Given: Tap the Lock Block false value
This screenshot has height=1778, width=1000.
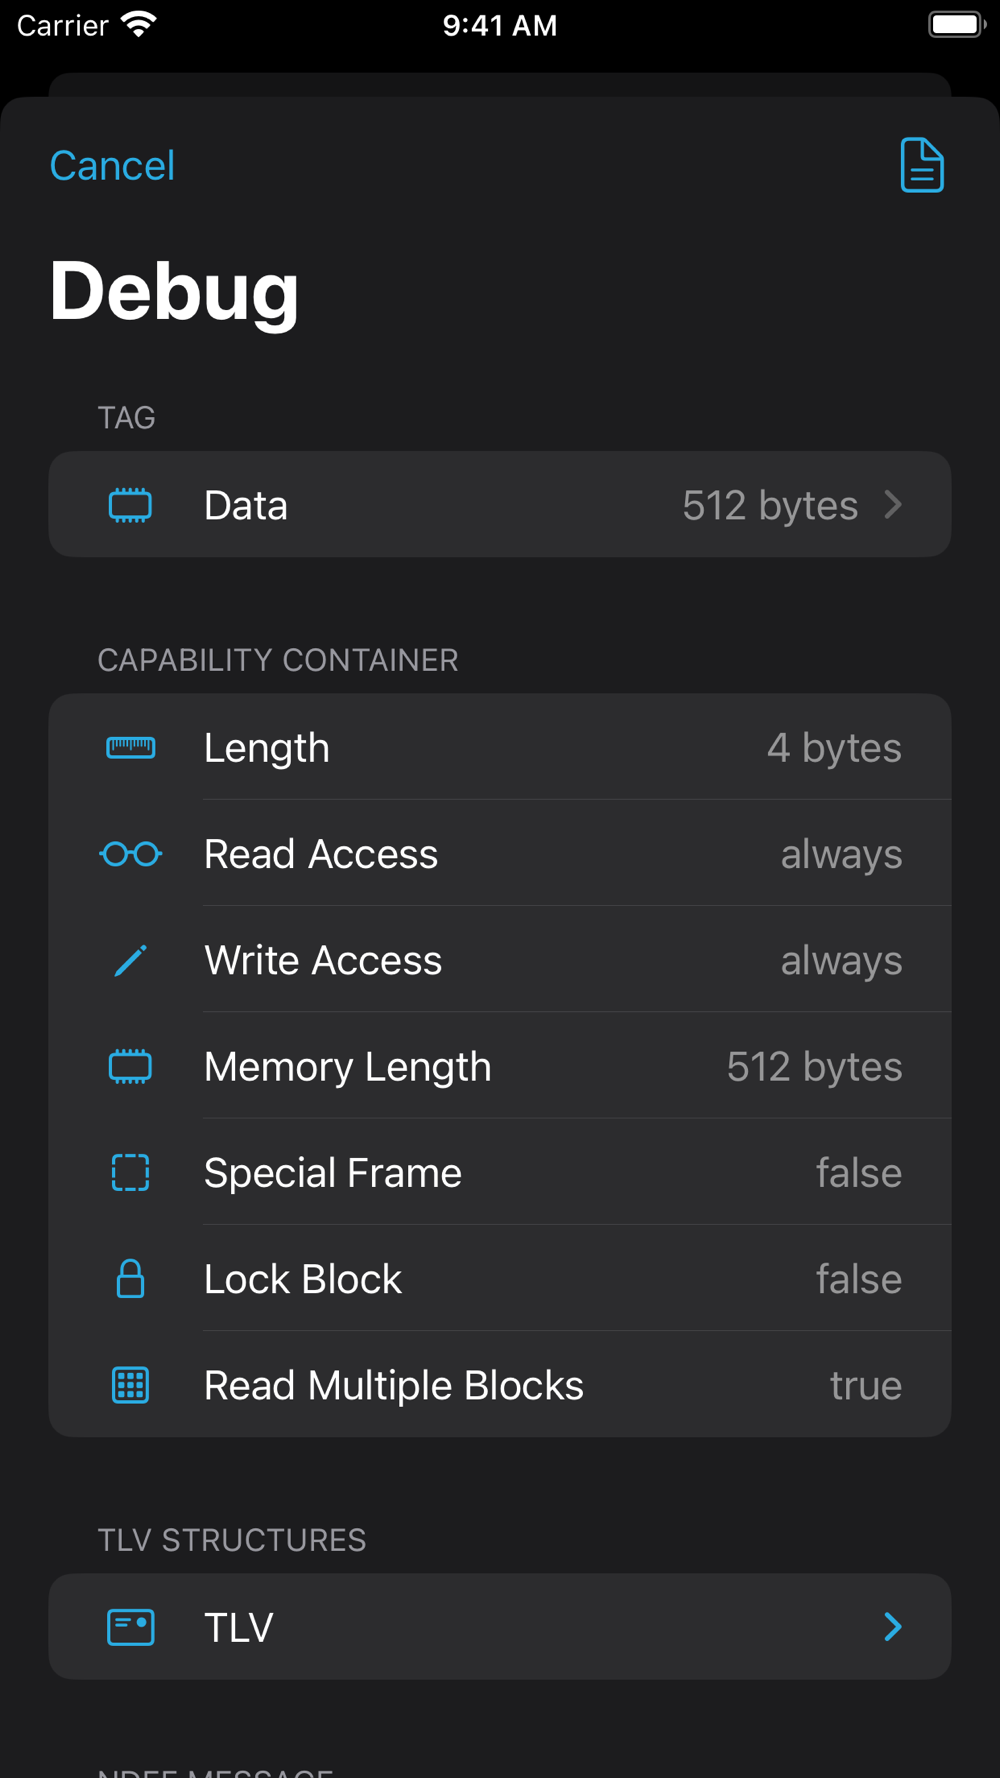Looking at the screenshot, I should click(858, 1279).
